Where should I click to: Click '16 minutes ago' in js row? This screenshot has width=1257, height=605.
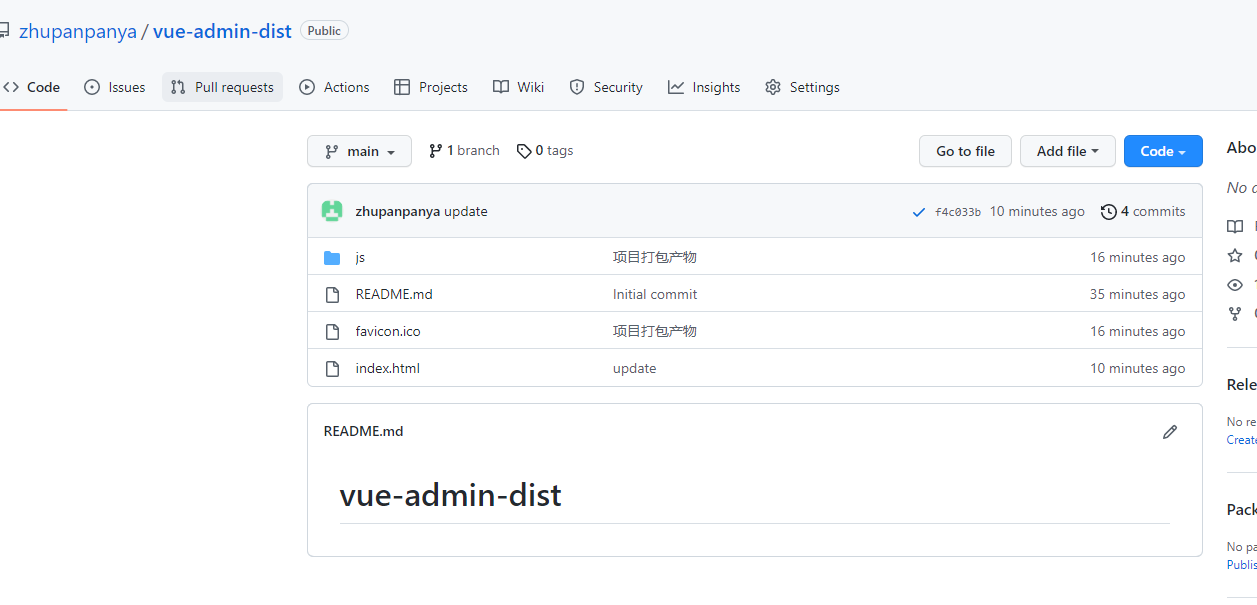coord(1137,257)
